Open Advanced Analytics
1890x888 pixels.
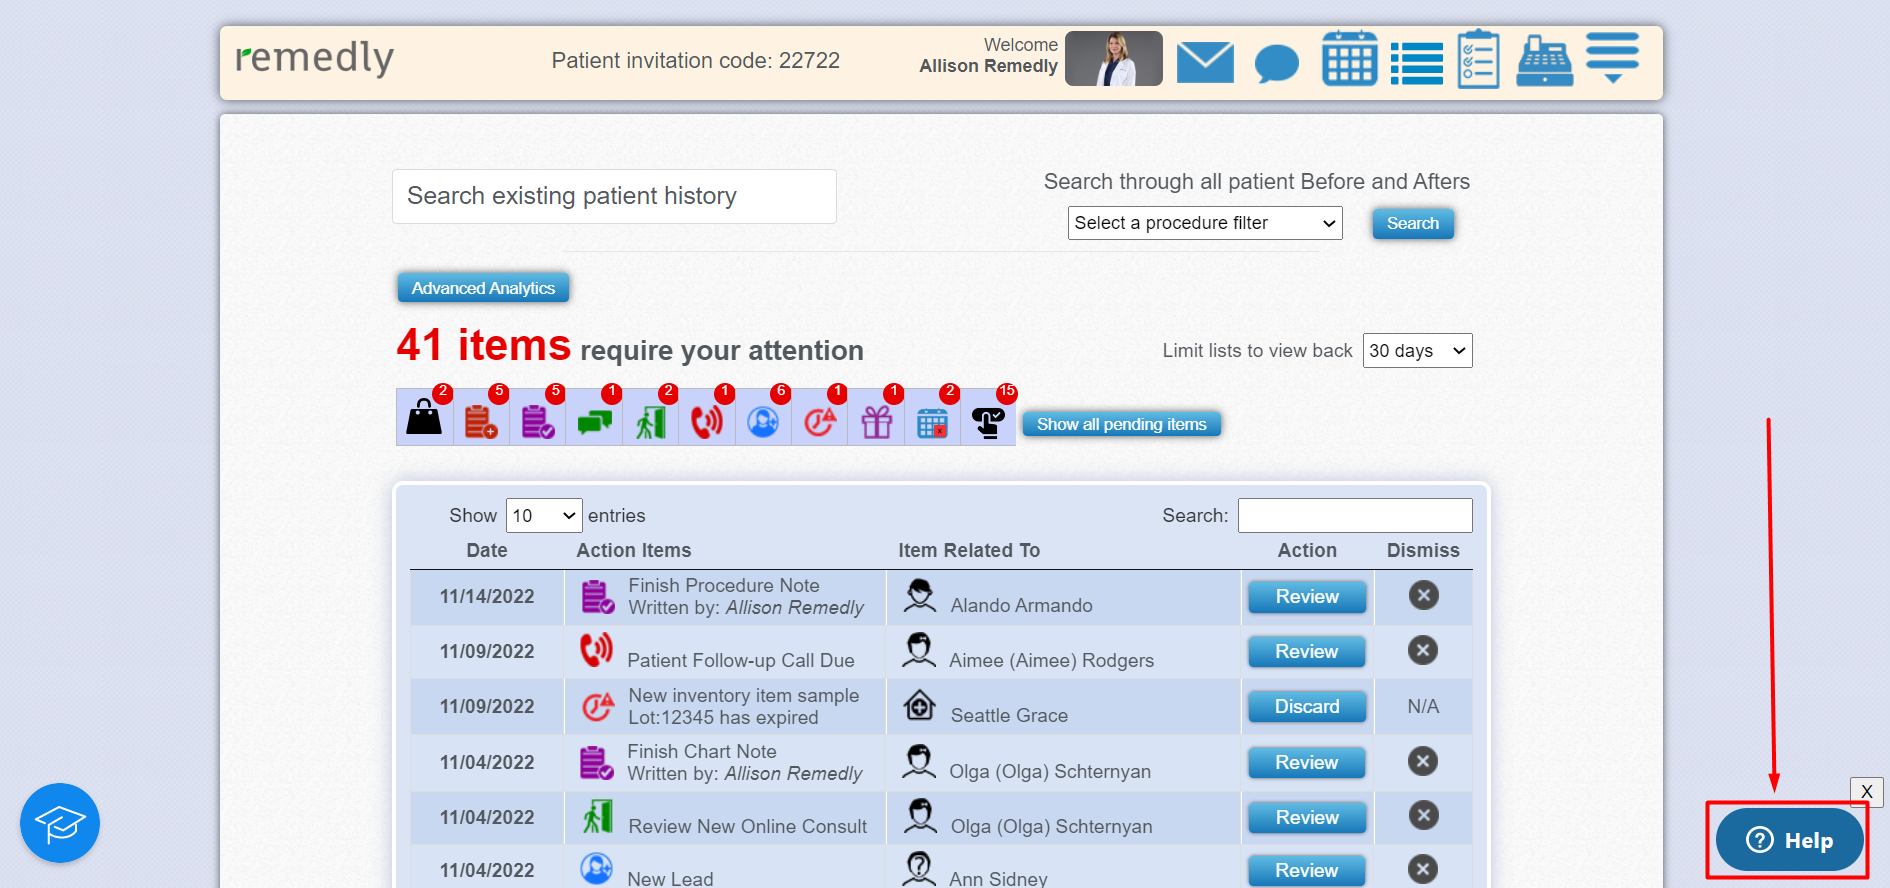(x=483, y=288)
